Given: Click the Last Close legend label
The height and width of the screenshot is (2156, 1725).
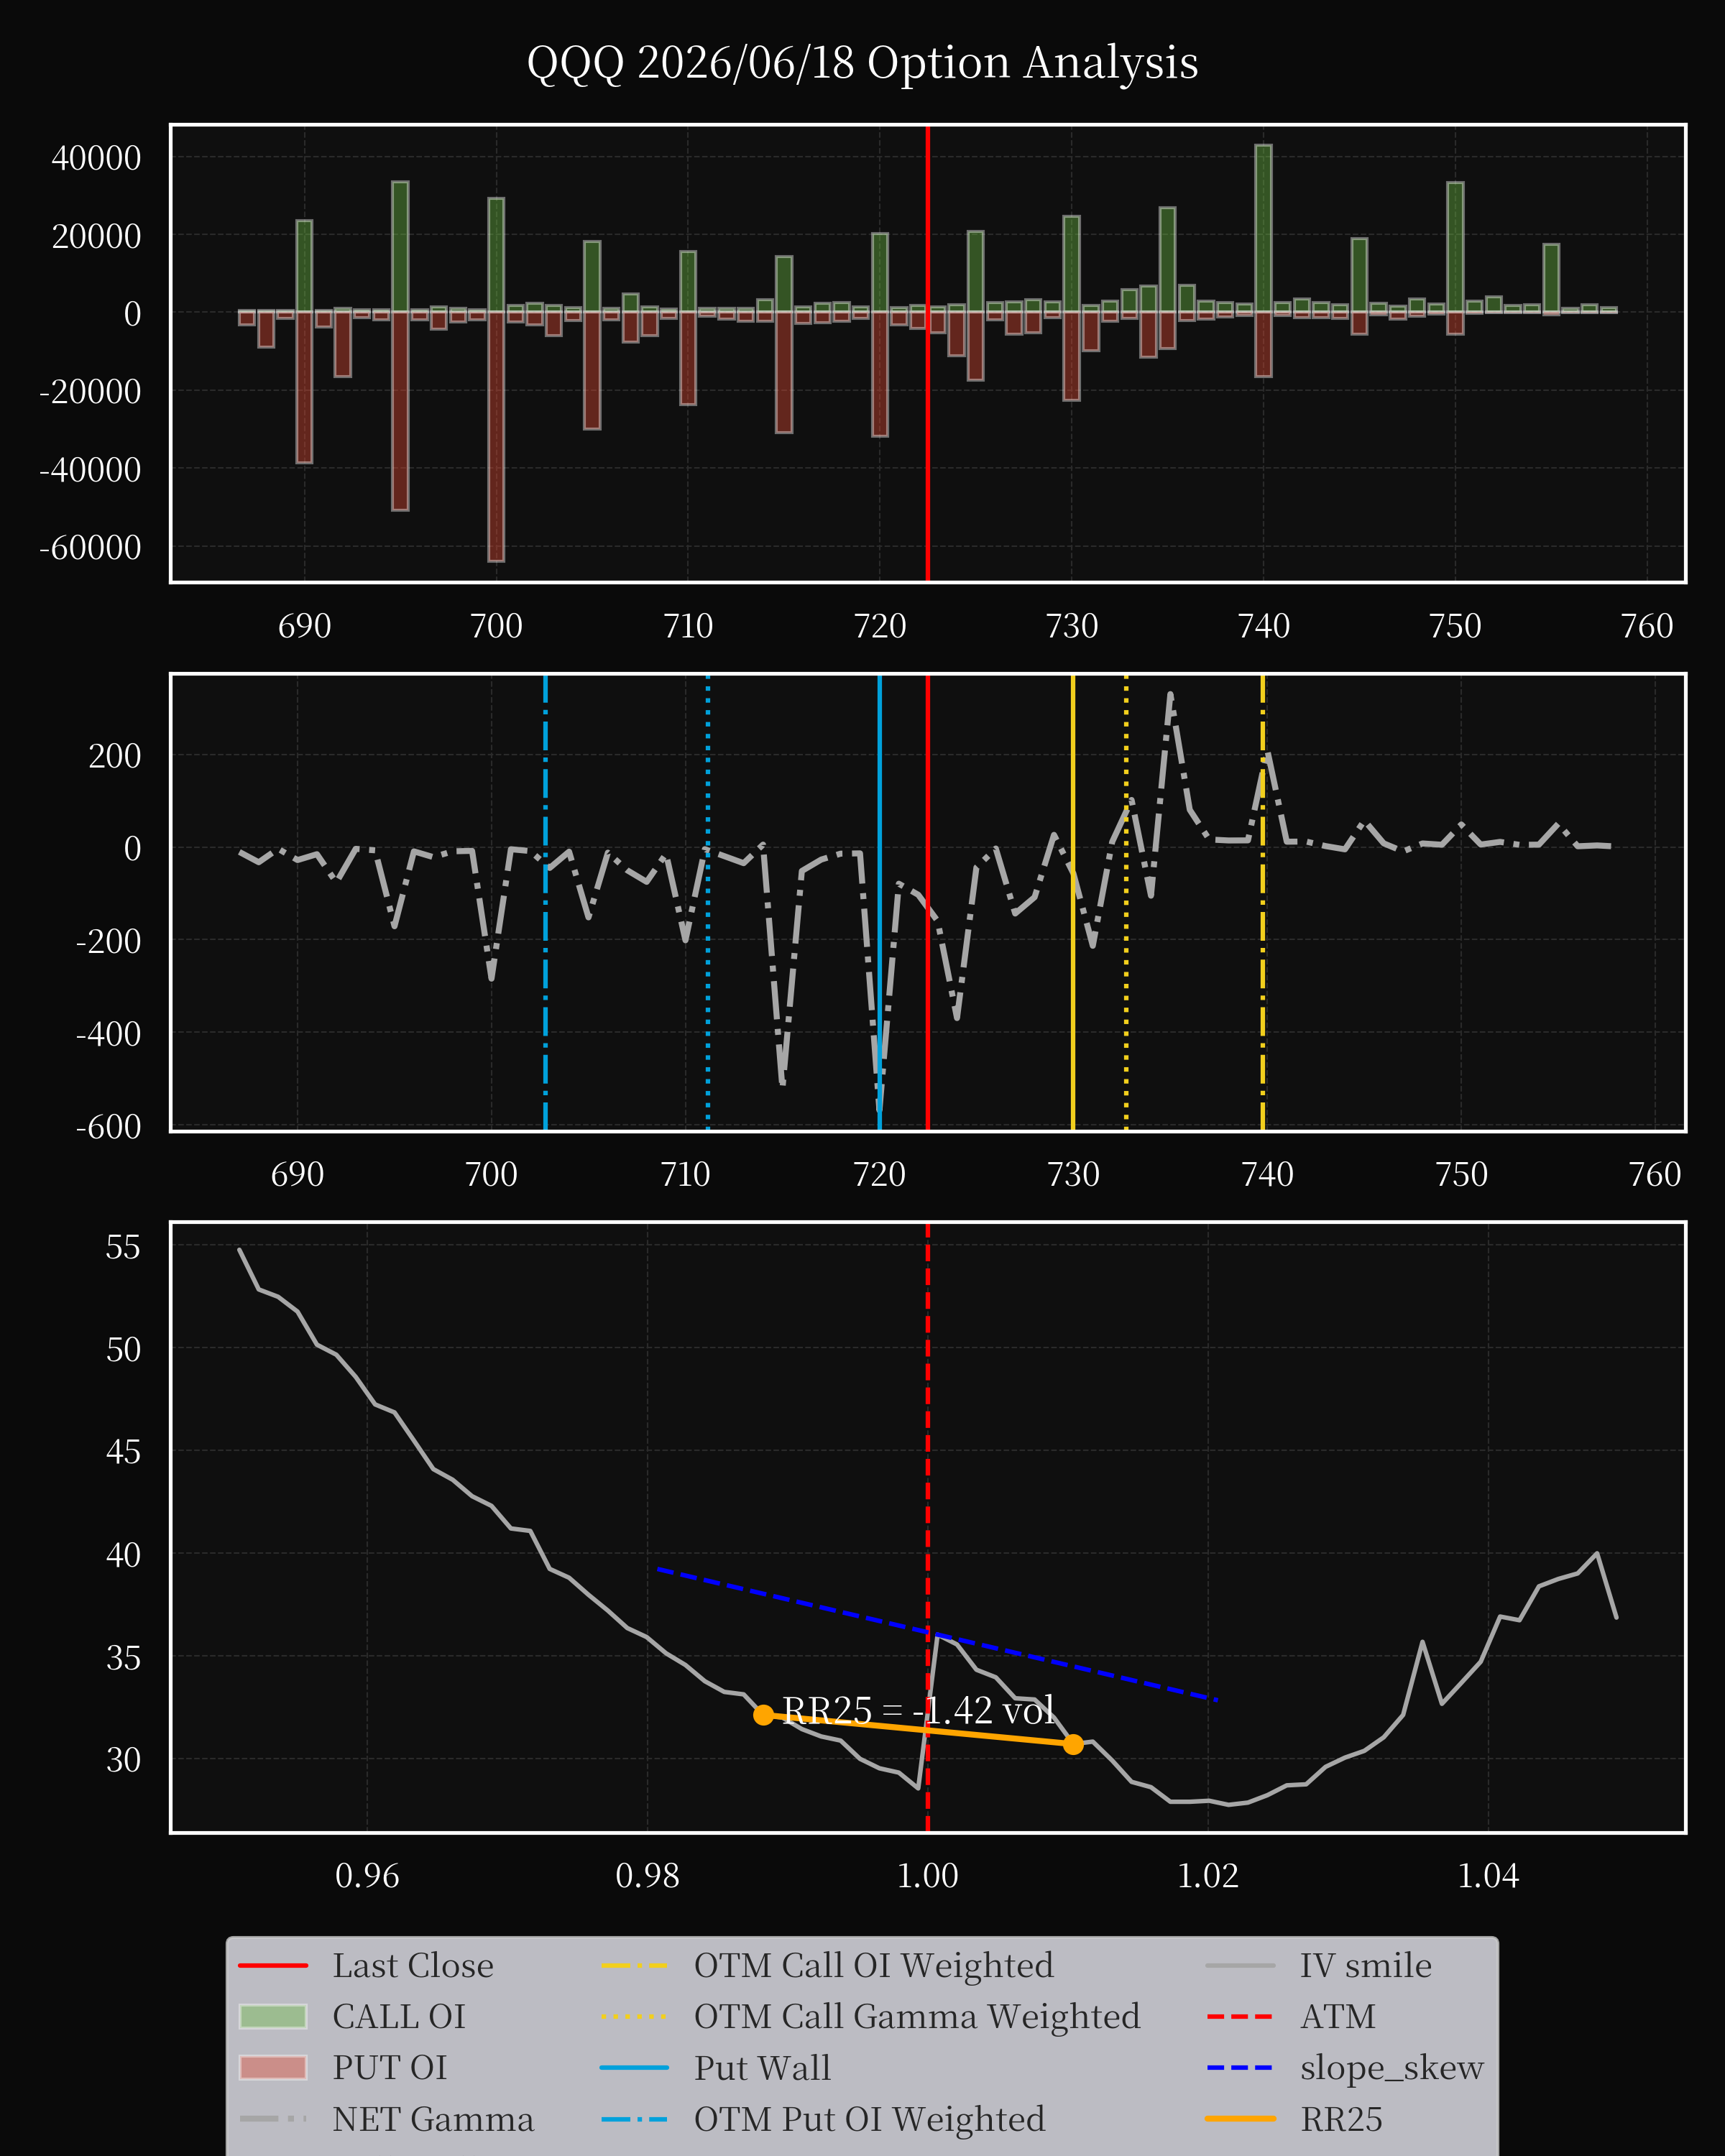Looking at the screenshot, I should point(413,1965).
